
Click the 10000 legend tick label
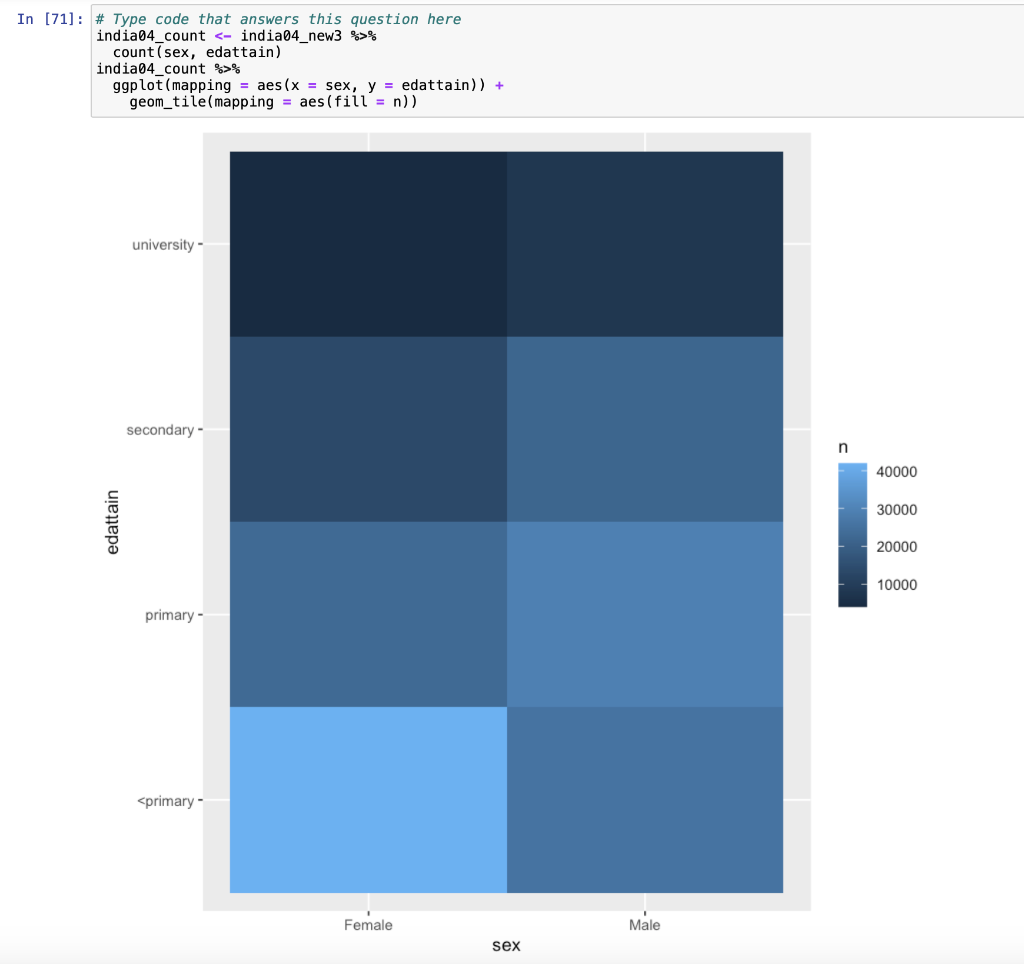[895, 585]
